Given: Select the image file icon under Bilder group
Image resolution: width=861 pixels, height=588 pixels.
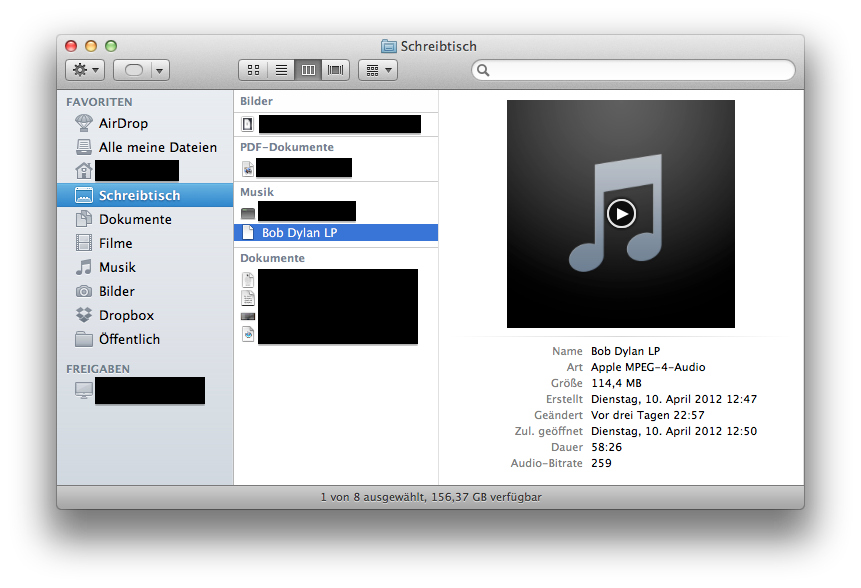Looking at the screenshot, I should [248, 124].
